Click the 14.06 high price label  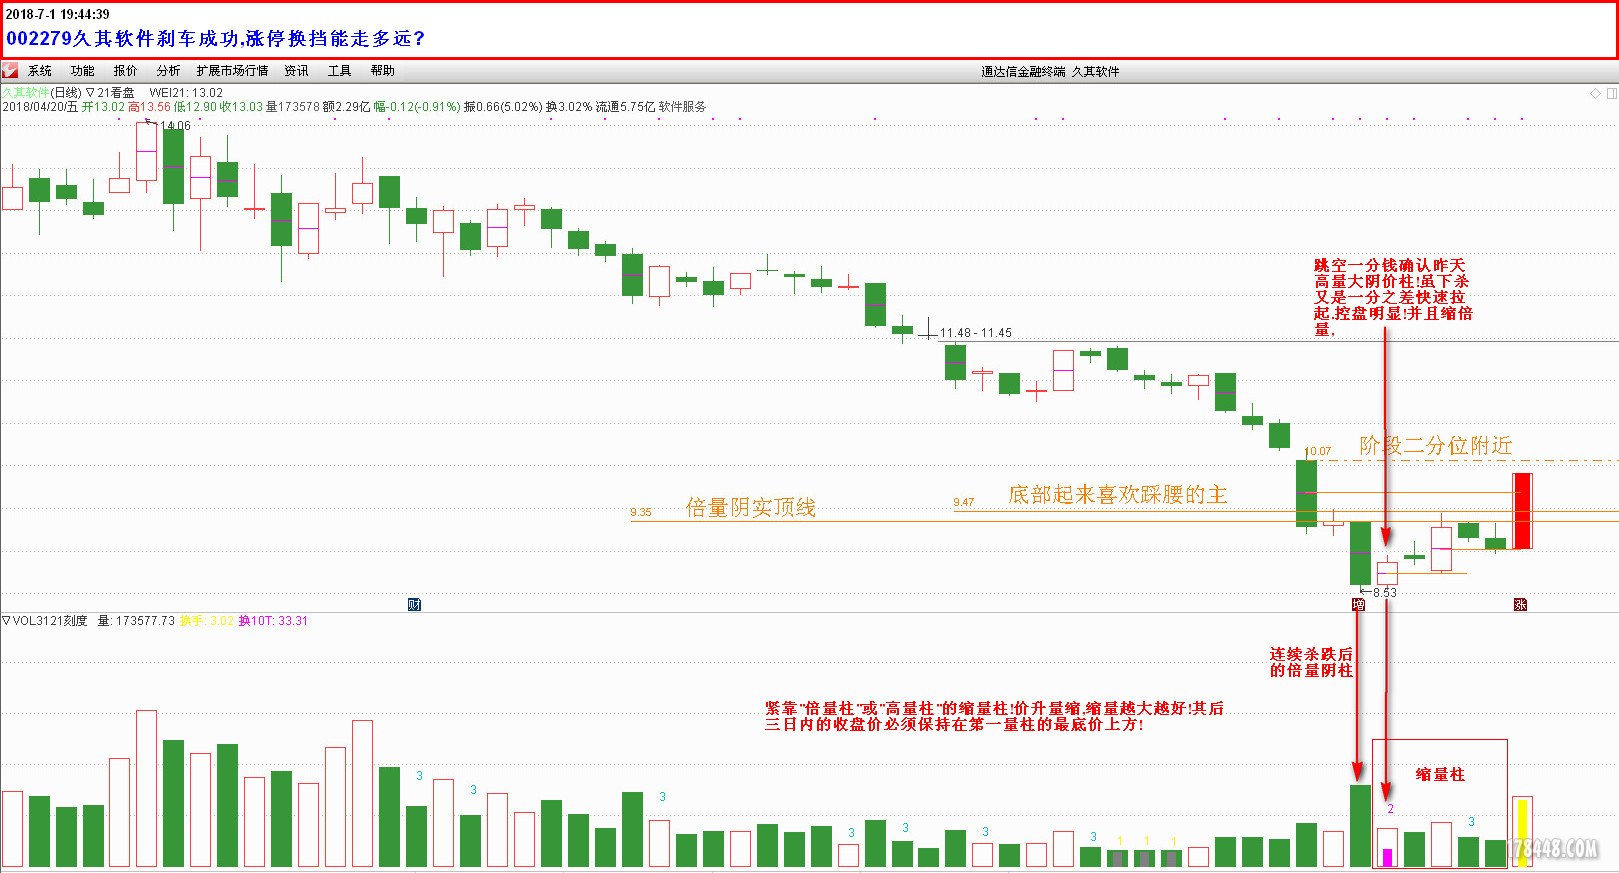tap(176, 126)
